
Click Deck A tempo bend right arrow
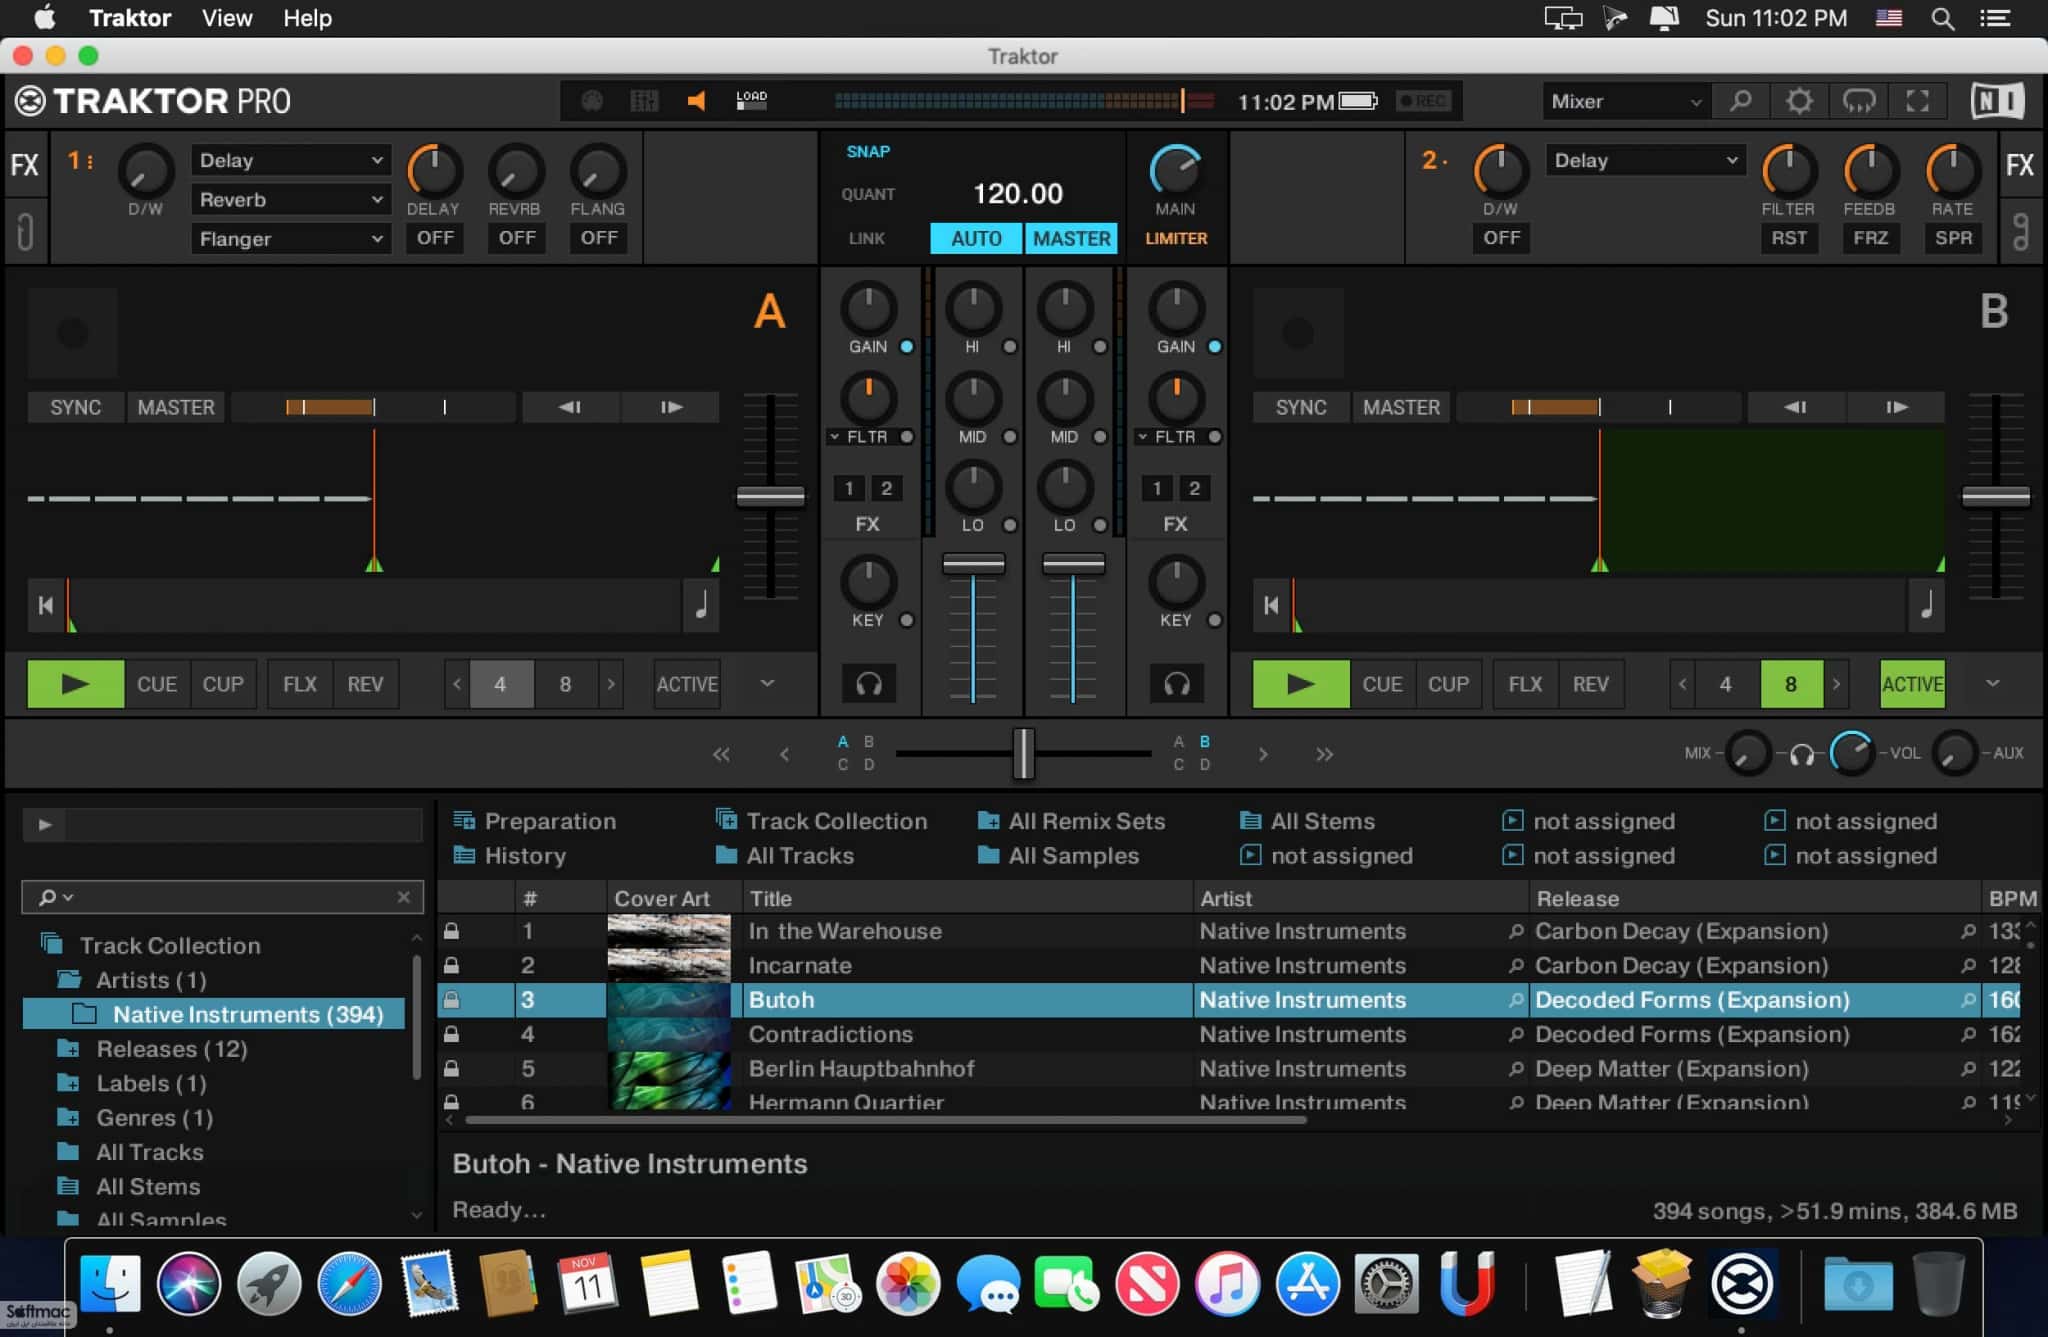671,407
